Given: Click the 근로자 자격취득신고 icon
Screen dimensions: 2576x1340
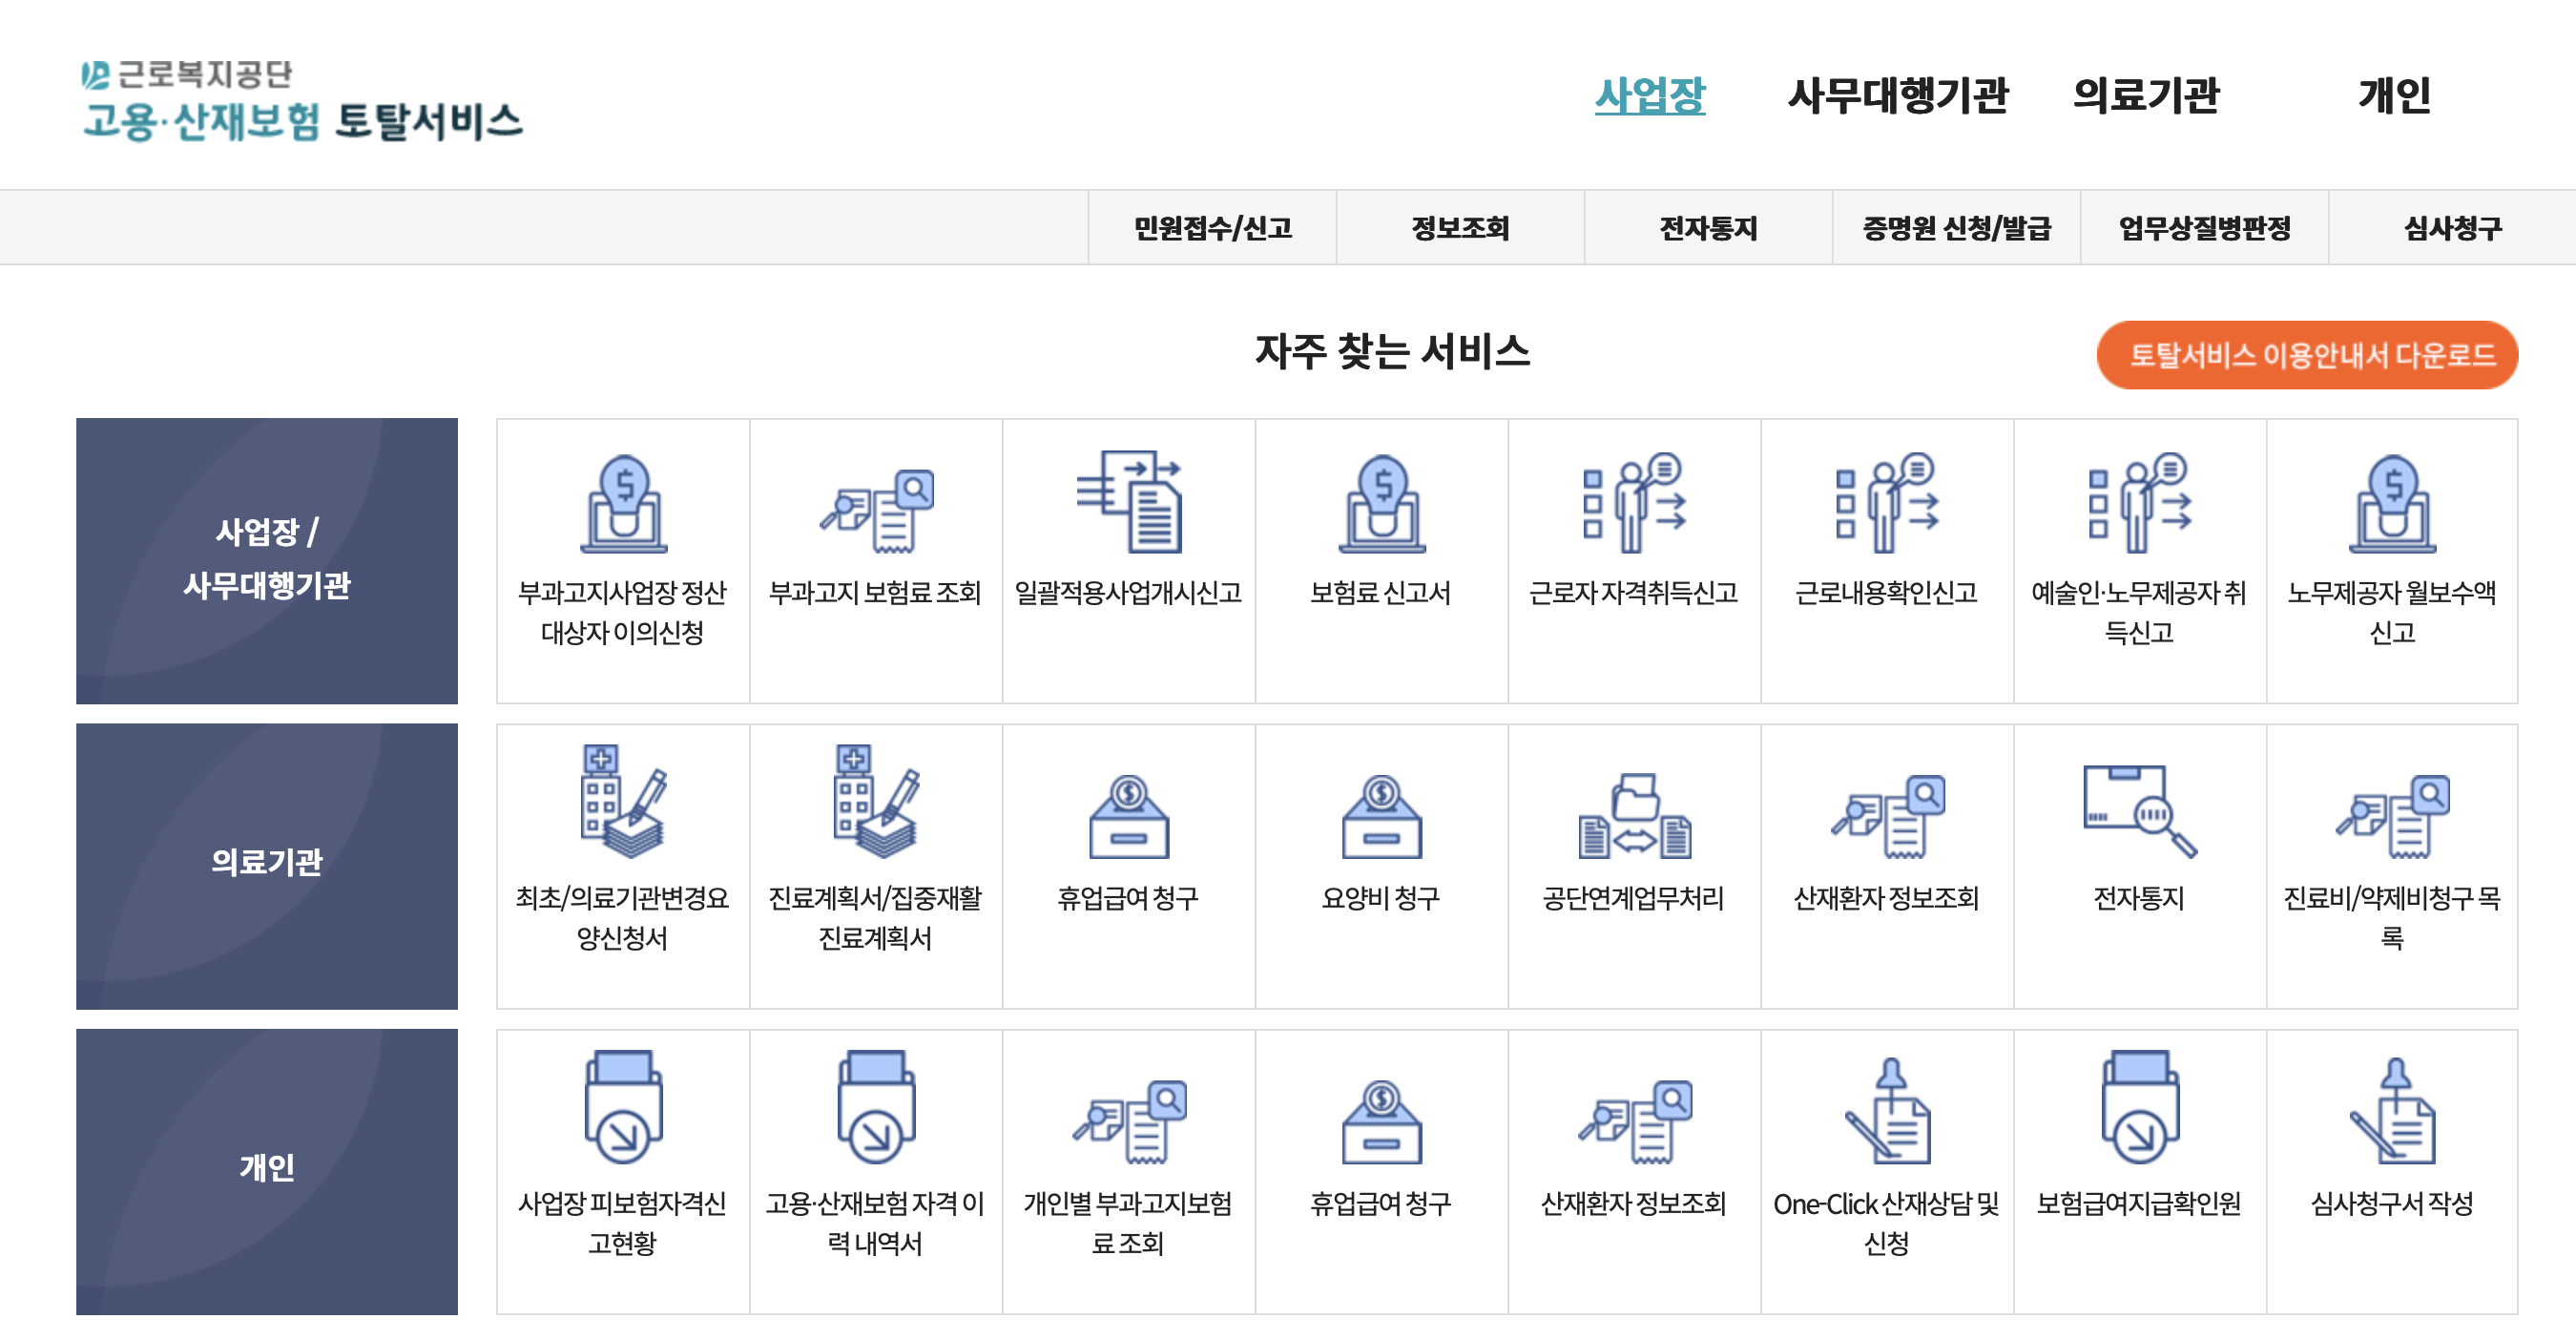Looking at the screenshot, I should (1634, 502).
